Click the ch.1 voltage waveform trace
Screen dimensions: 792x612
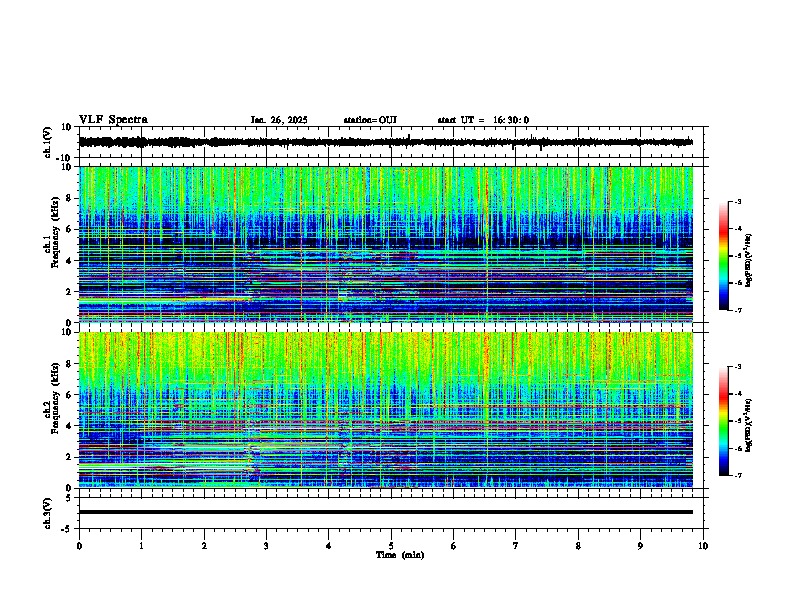pos(386,142)
